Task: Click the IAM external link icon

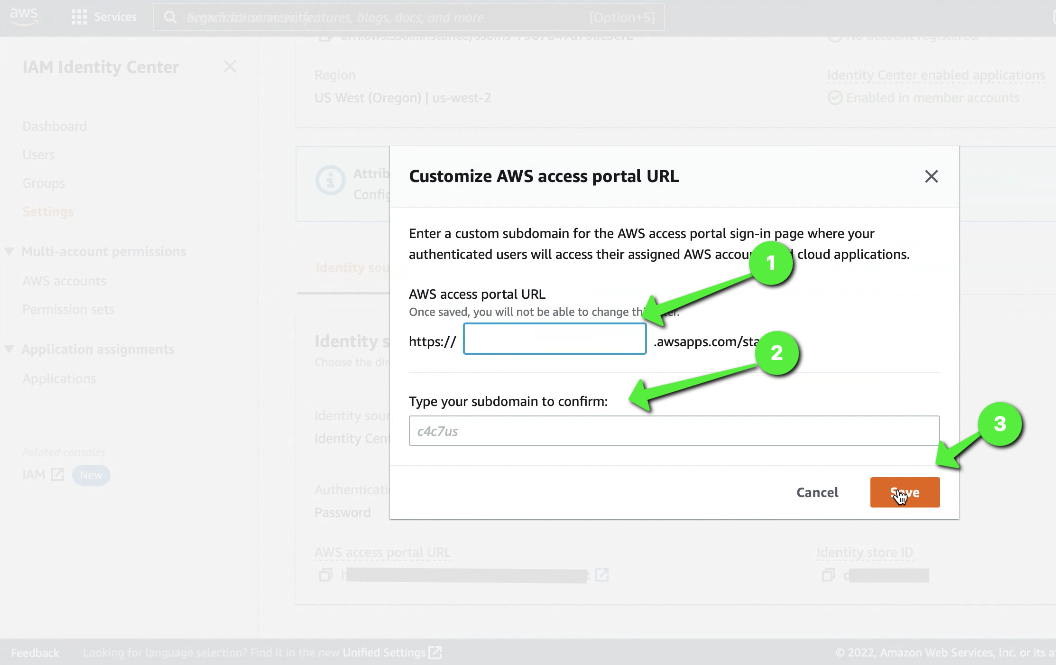Action: (58, 475)
